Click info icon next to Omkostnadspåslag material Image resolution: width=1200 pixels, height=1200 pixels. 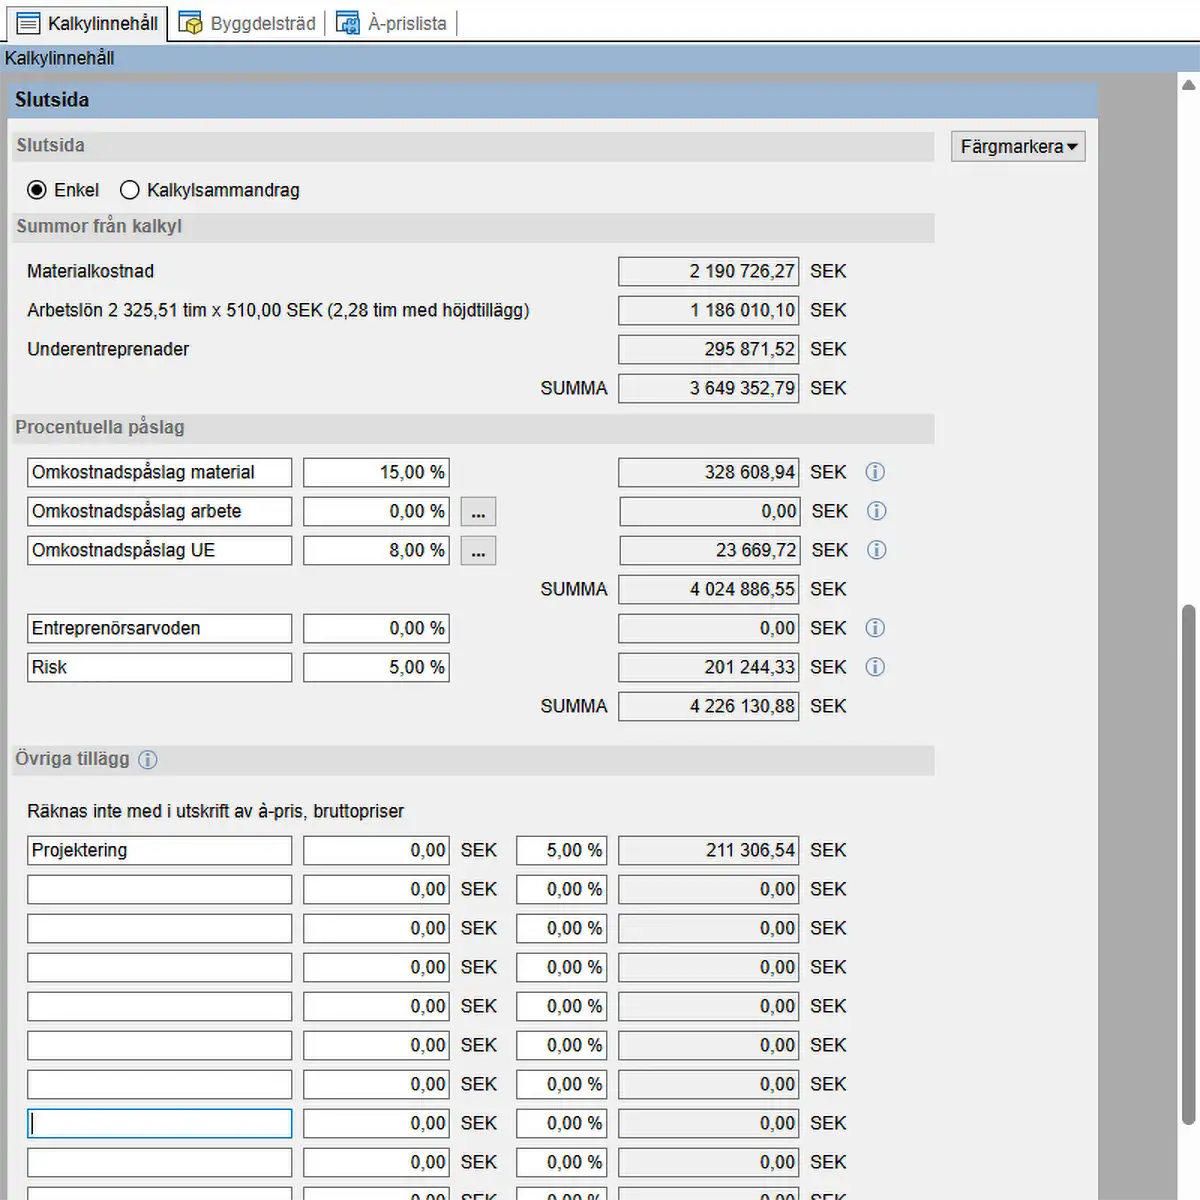click(x=875, y=472)
